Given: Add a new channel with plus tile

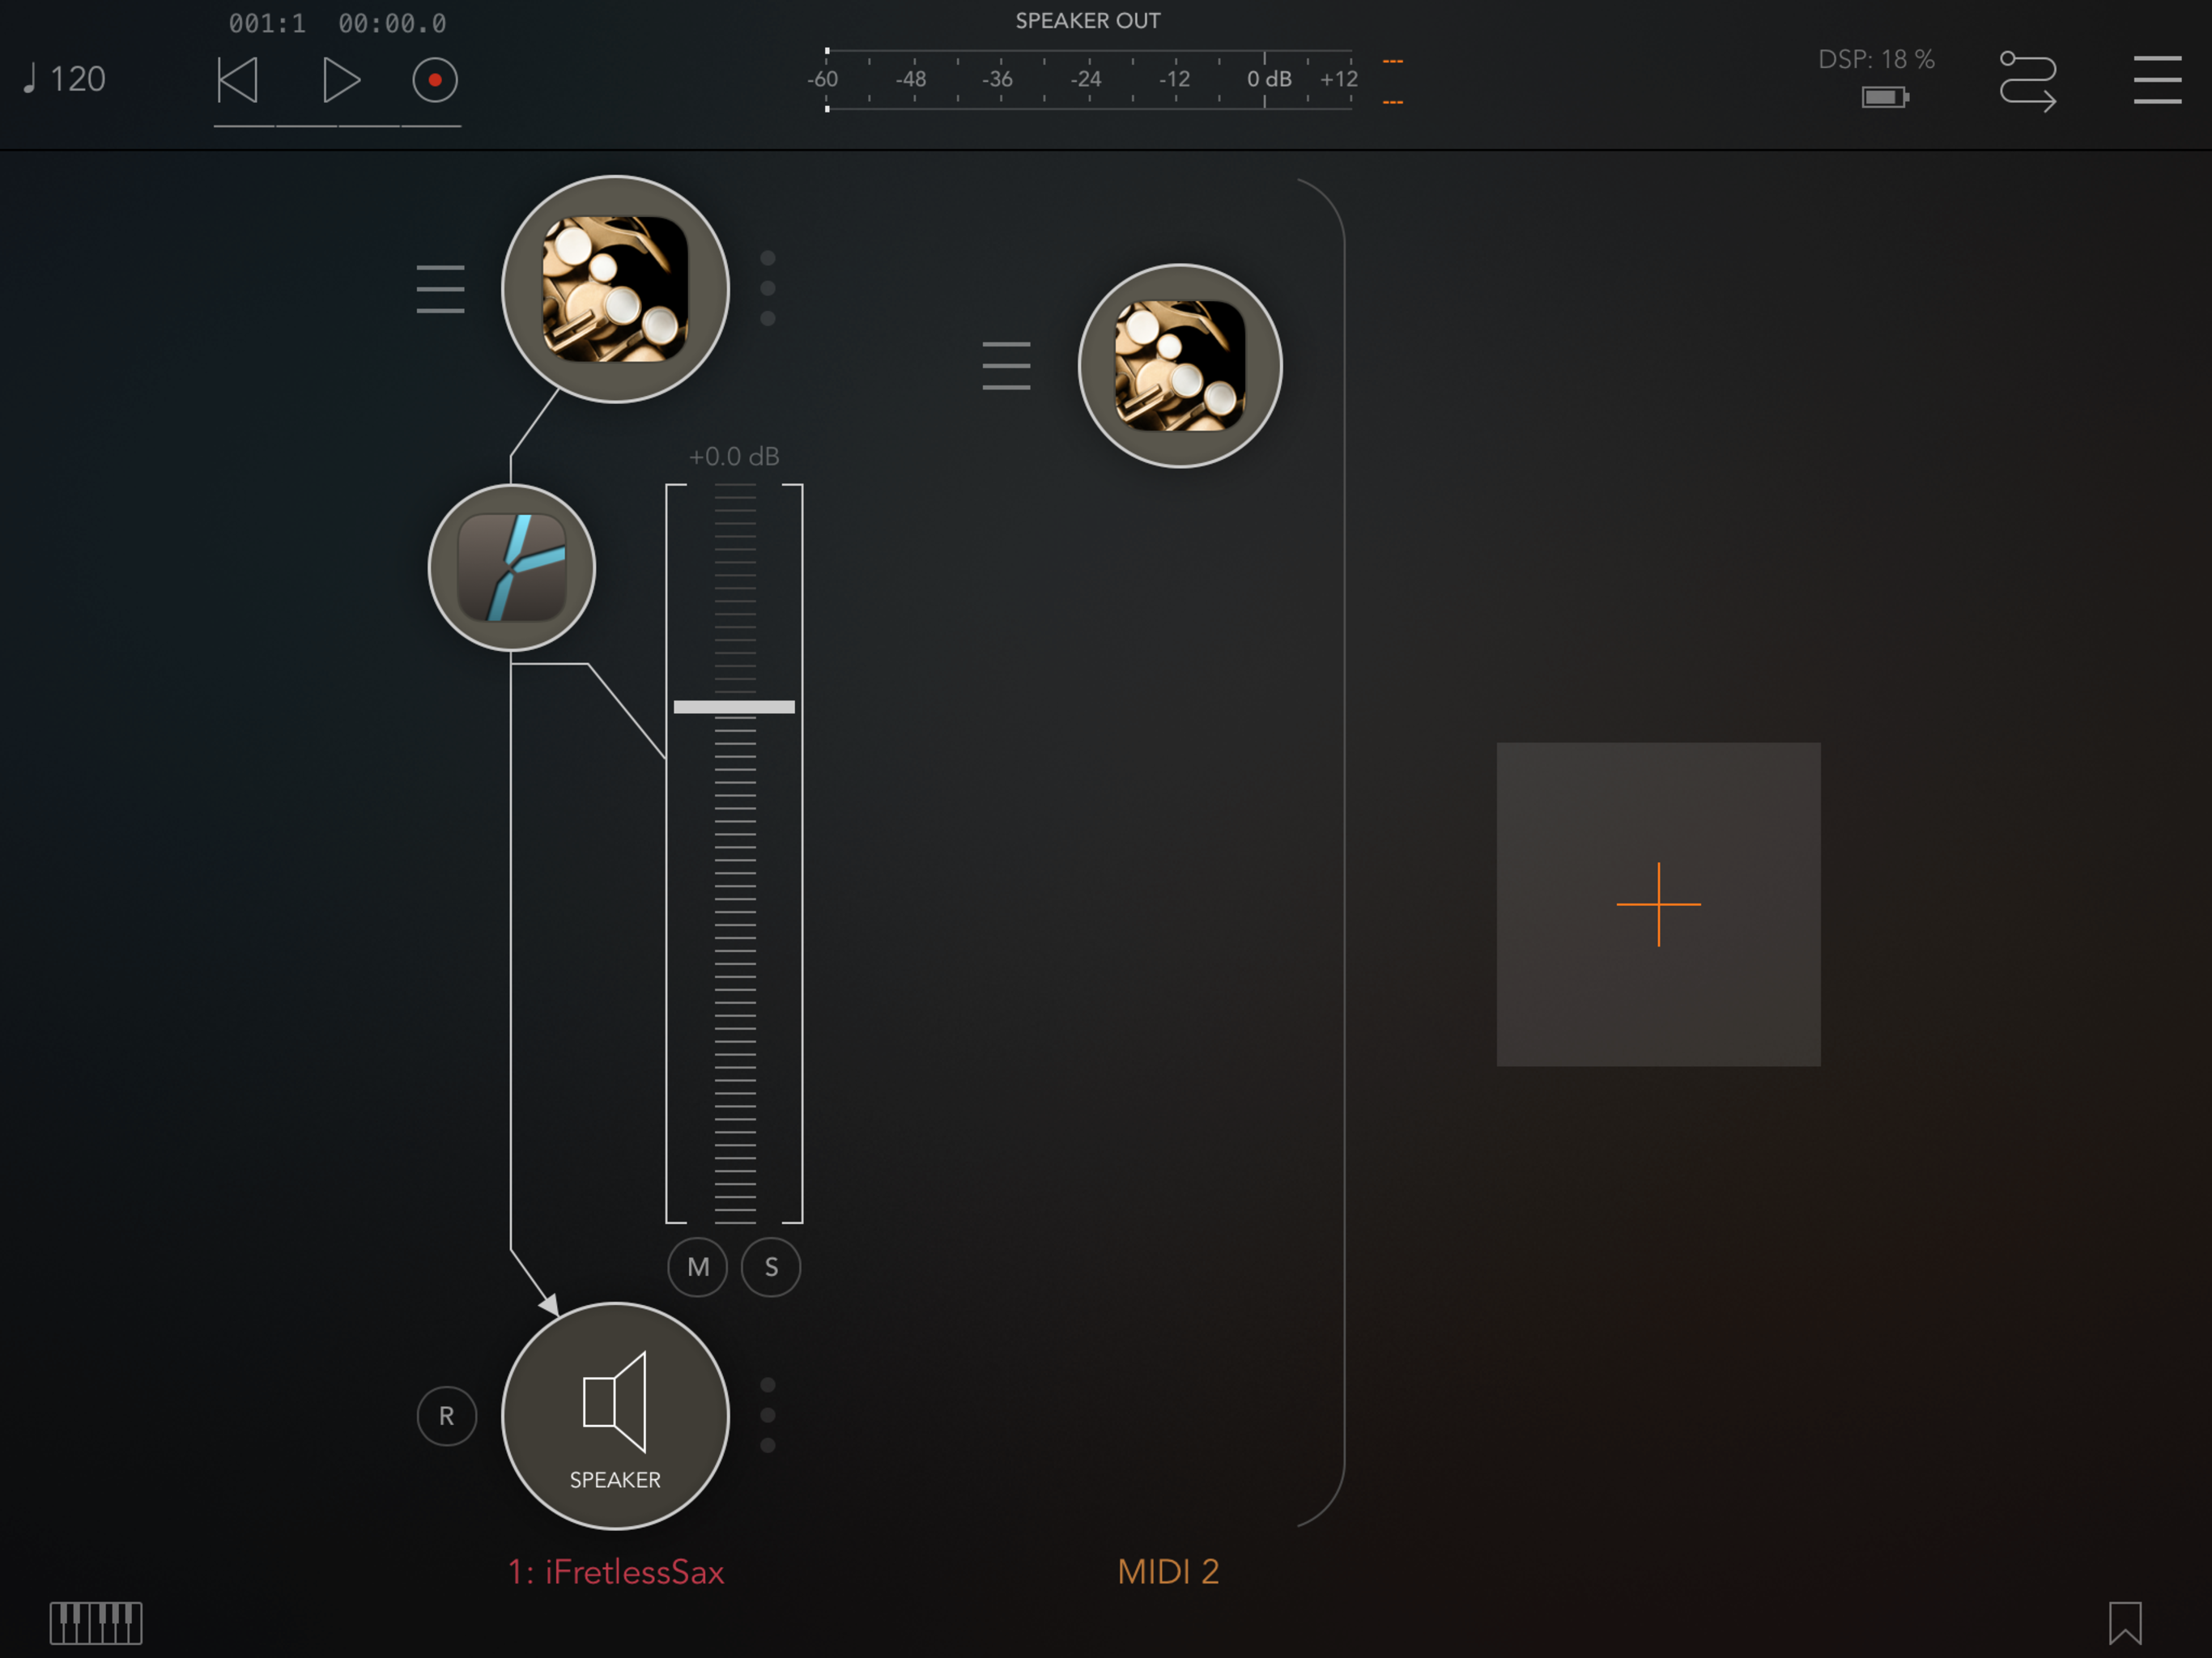Looking at the screenshot, I should tap(1658, 904).
